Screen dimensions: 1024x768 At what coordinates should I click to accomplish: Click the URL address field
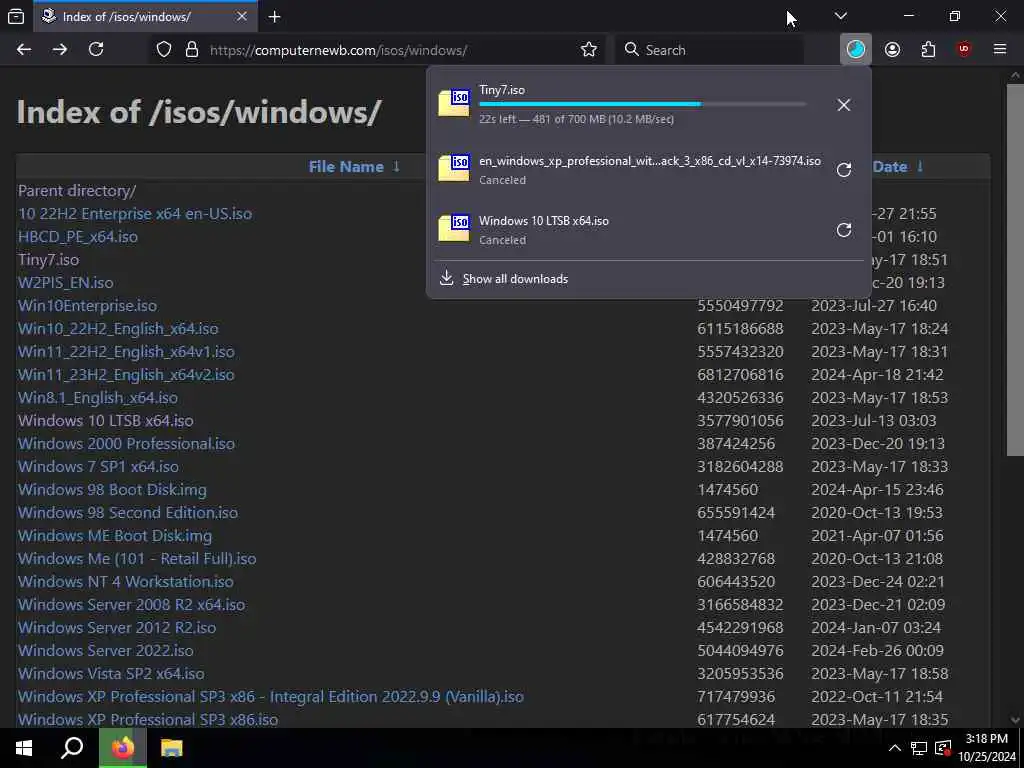[392, 50]
